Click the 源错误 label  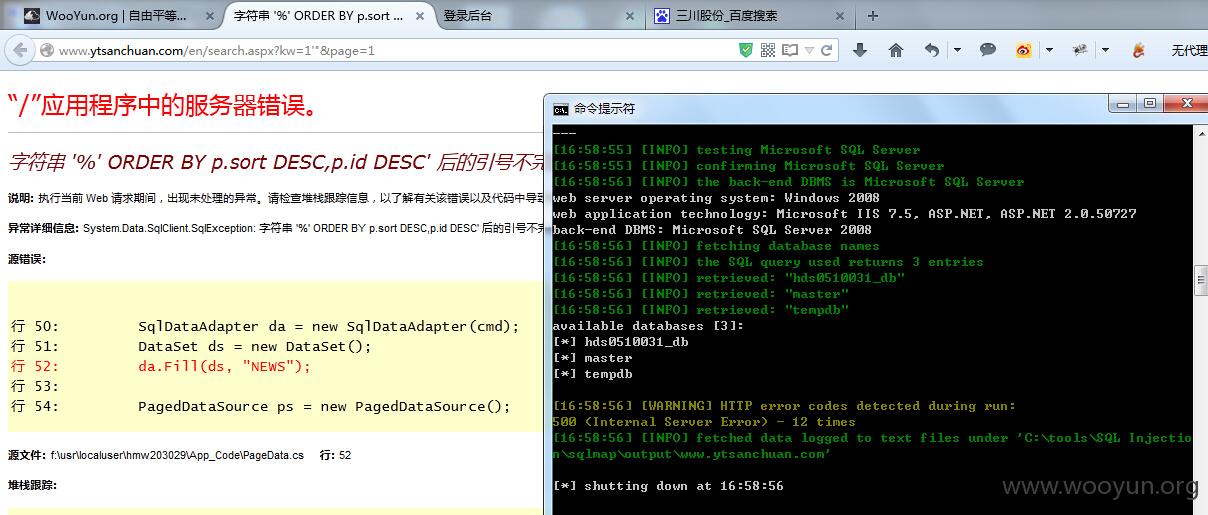(26, 259)
